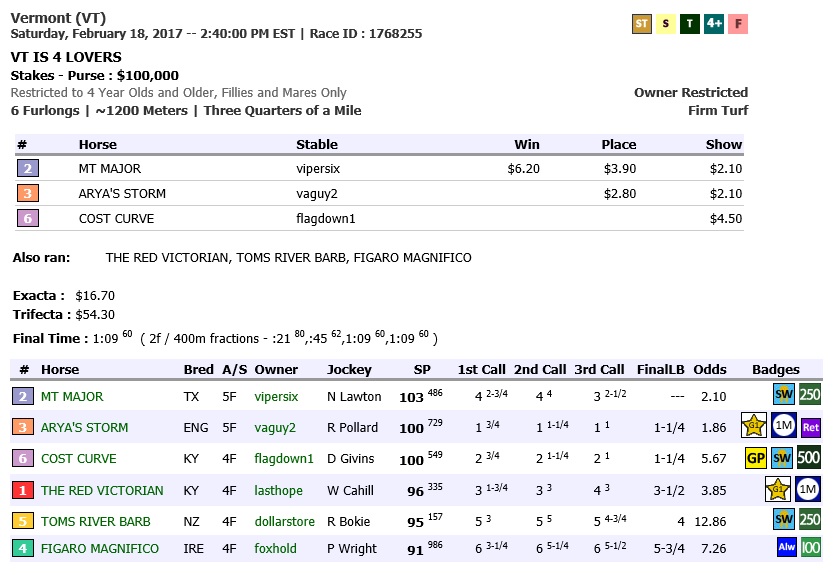
Task: Click the 500 badge in Cost Curve row
Action: 809,459
